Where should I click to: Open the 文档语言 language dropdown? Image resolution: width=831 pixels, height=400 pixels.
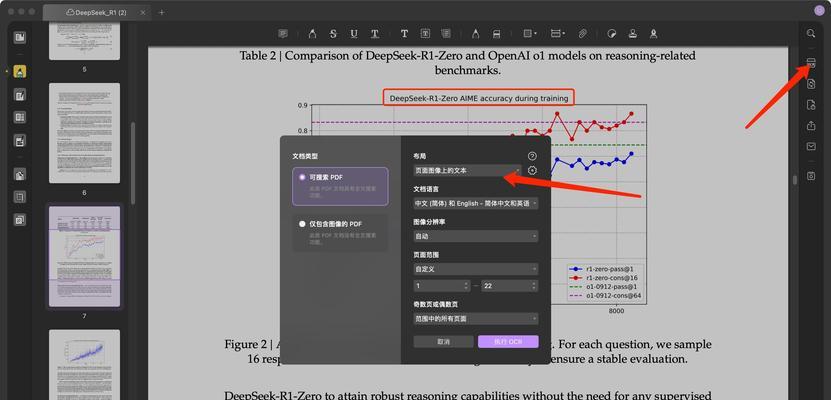tap(476, 203)
